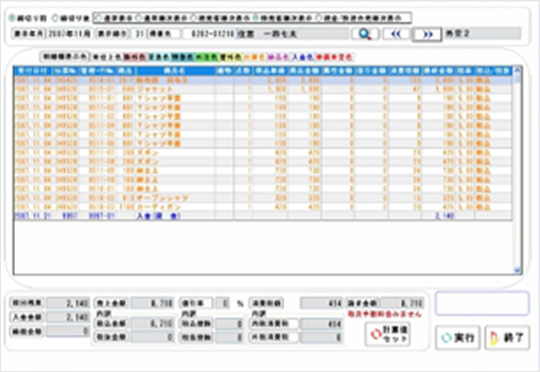Click the blue 入金 payment row
This screenshot has width=540, height=372.
point(263,216)
